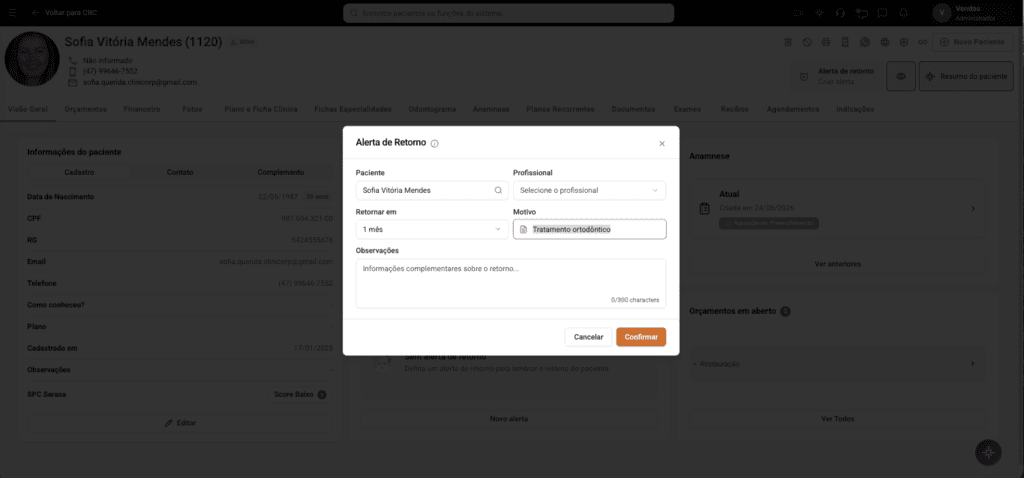Select Complemento sub-tab

tap(281, 172)
